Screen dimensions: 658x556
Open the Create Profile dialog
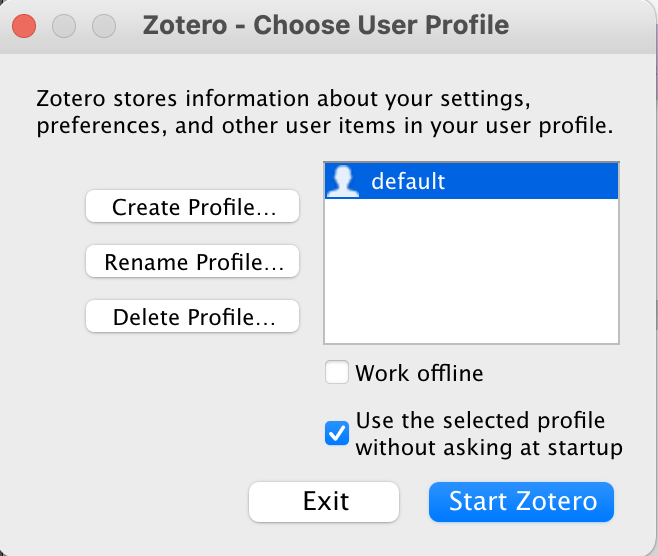click(192, 207)
